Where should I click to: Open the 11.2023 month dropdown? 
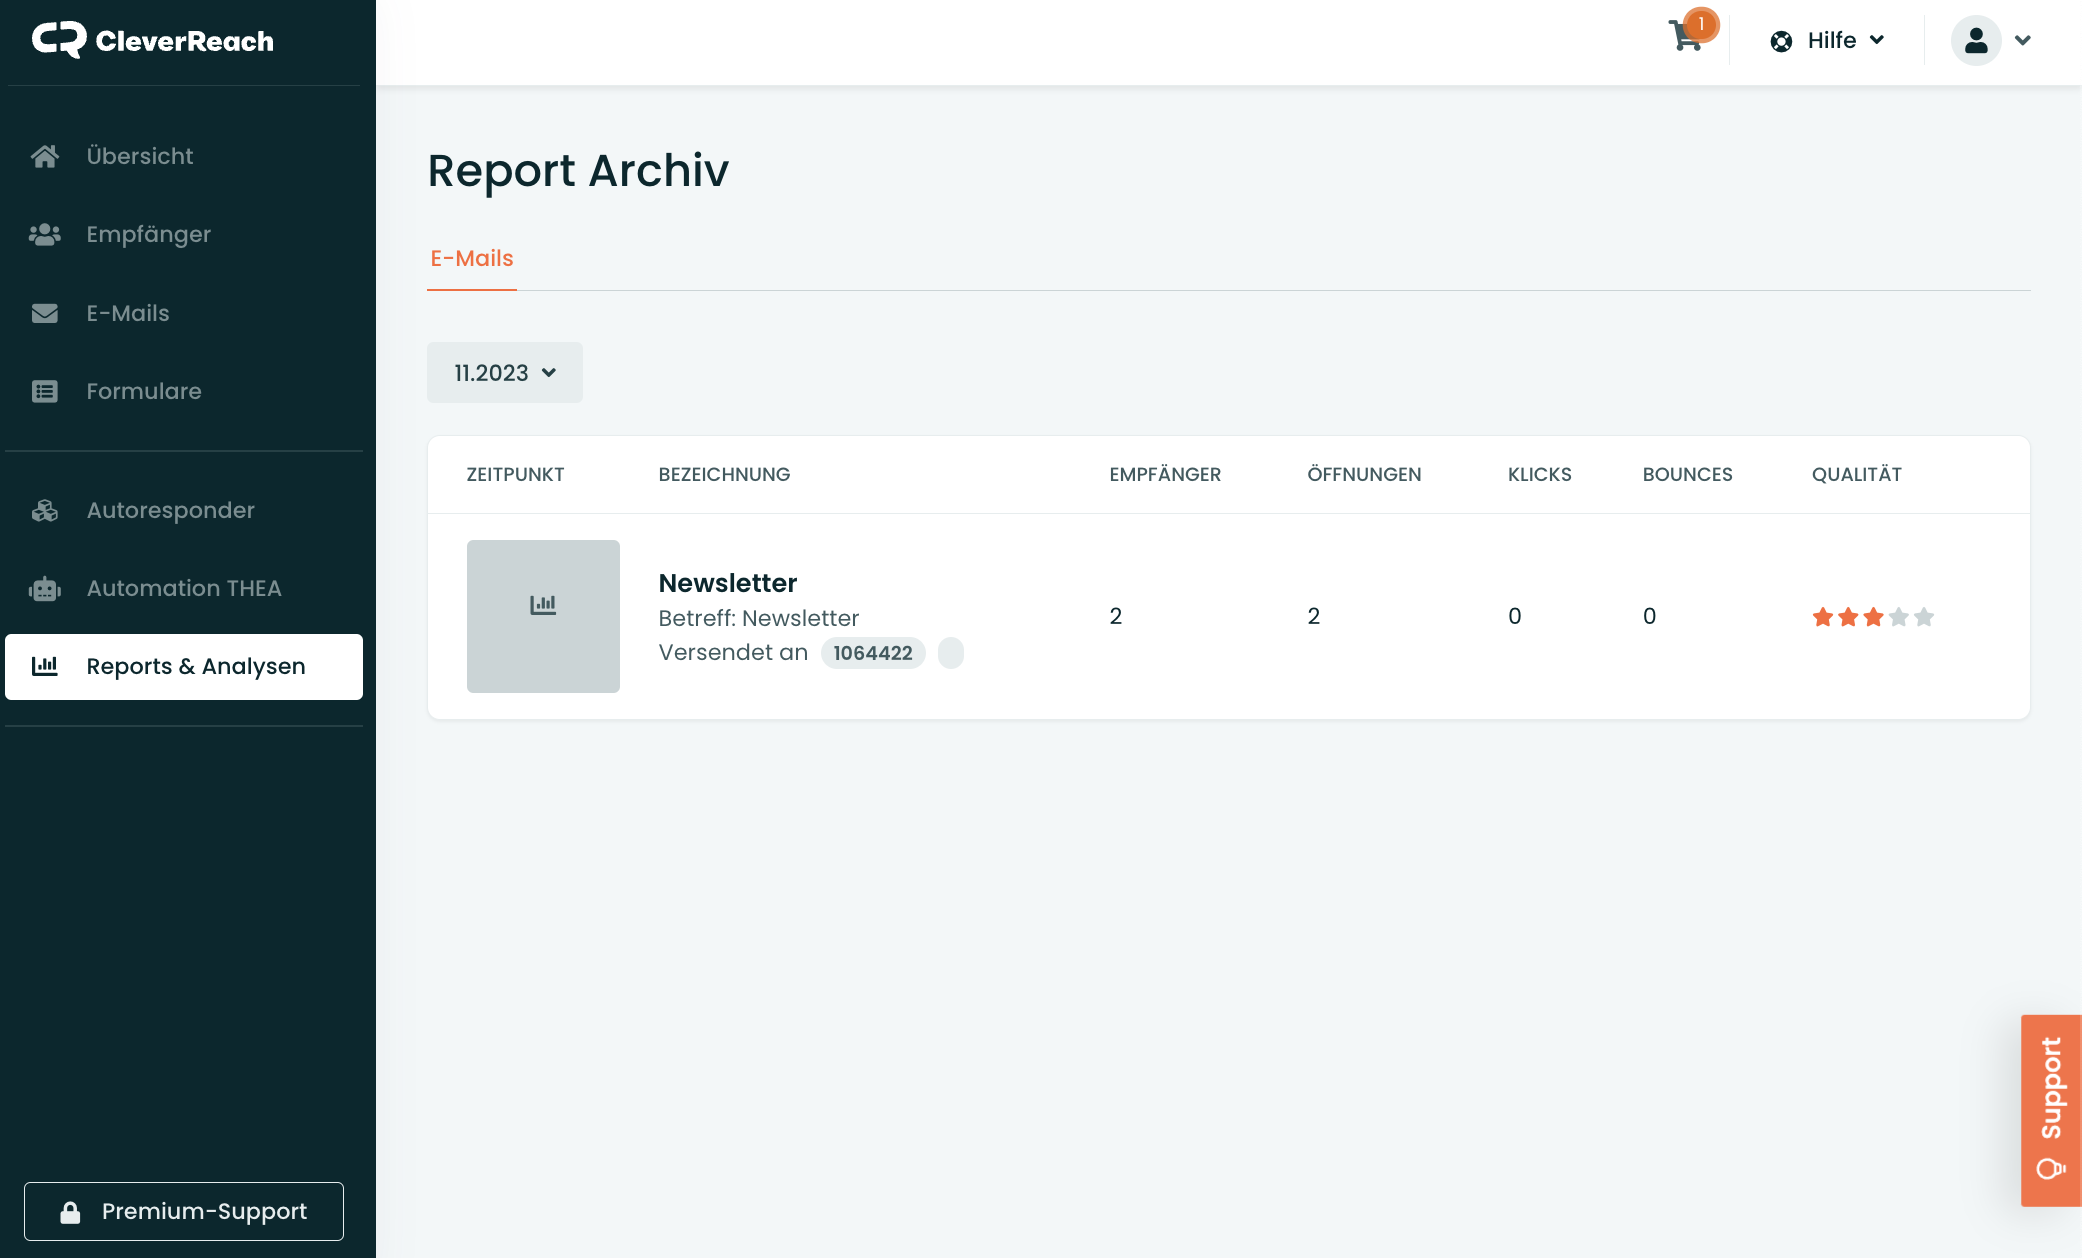(x=504, y=373)
